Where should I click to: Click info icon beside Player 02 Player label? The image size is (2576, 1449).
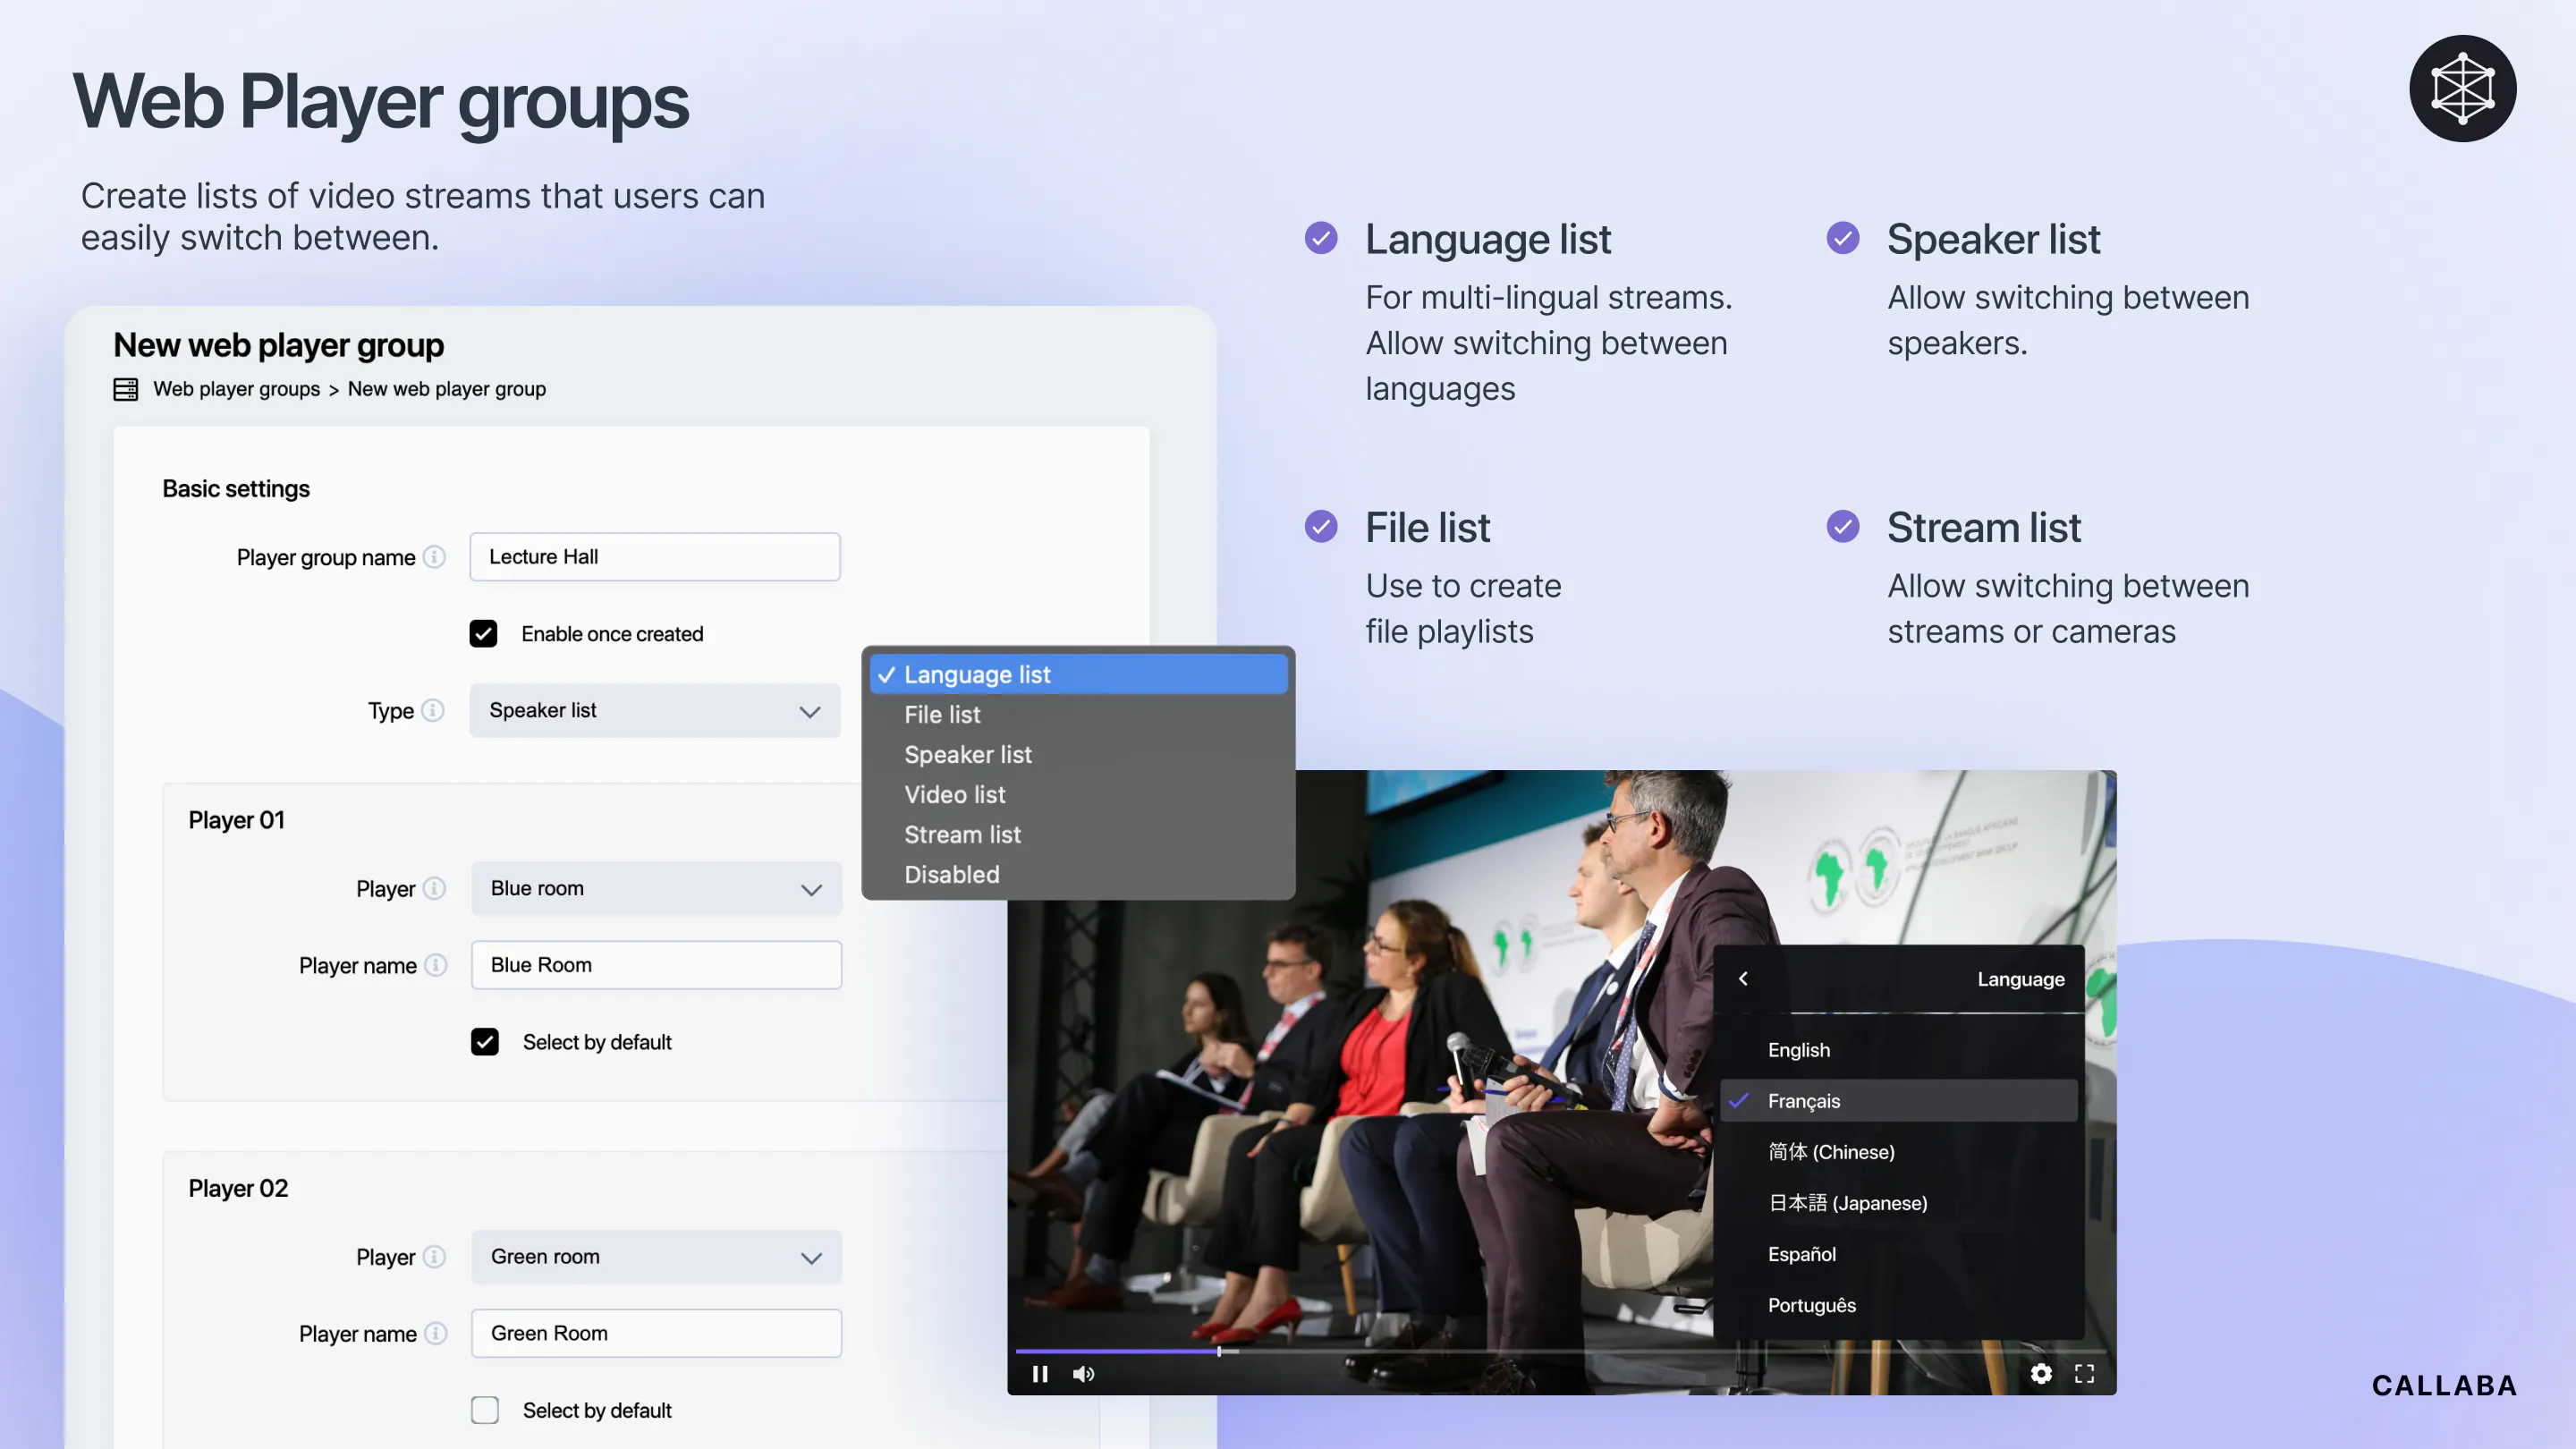click(x=434, y=1256)
